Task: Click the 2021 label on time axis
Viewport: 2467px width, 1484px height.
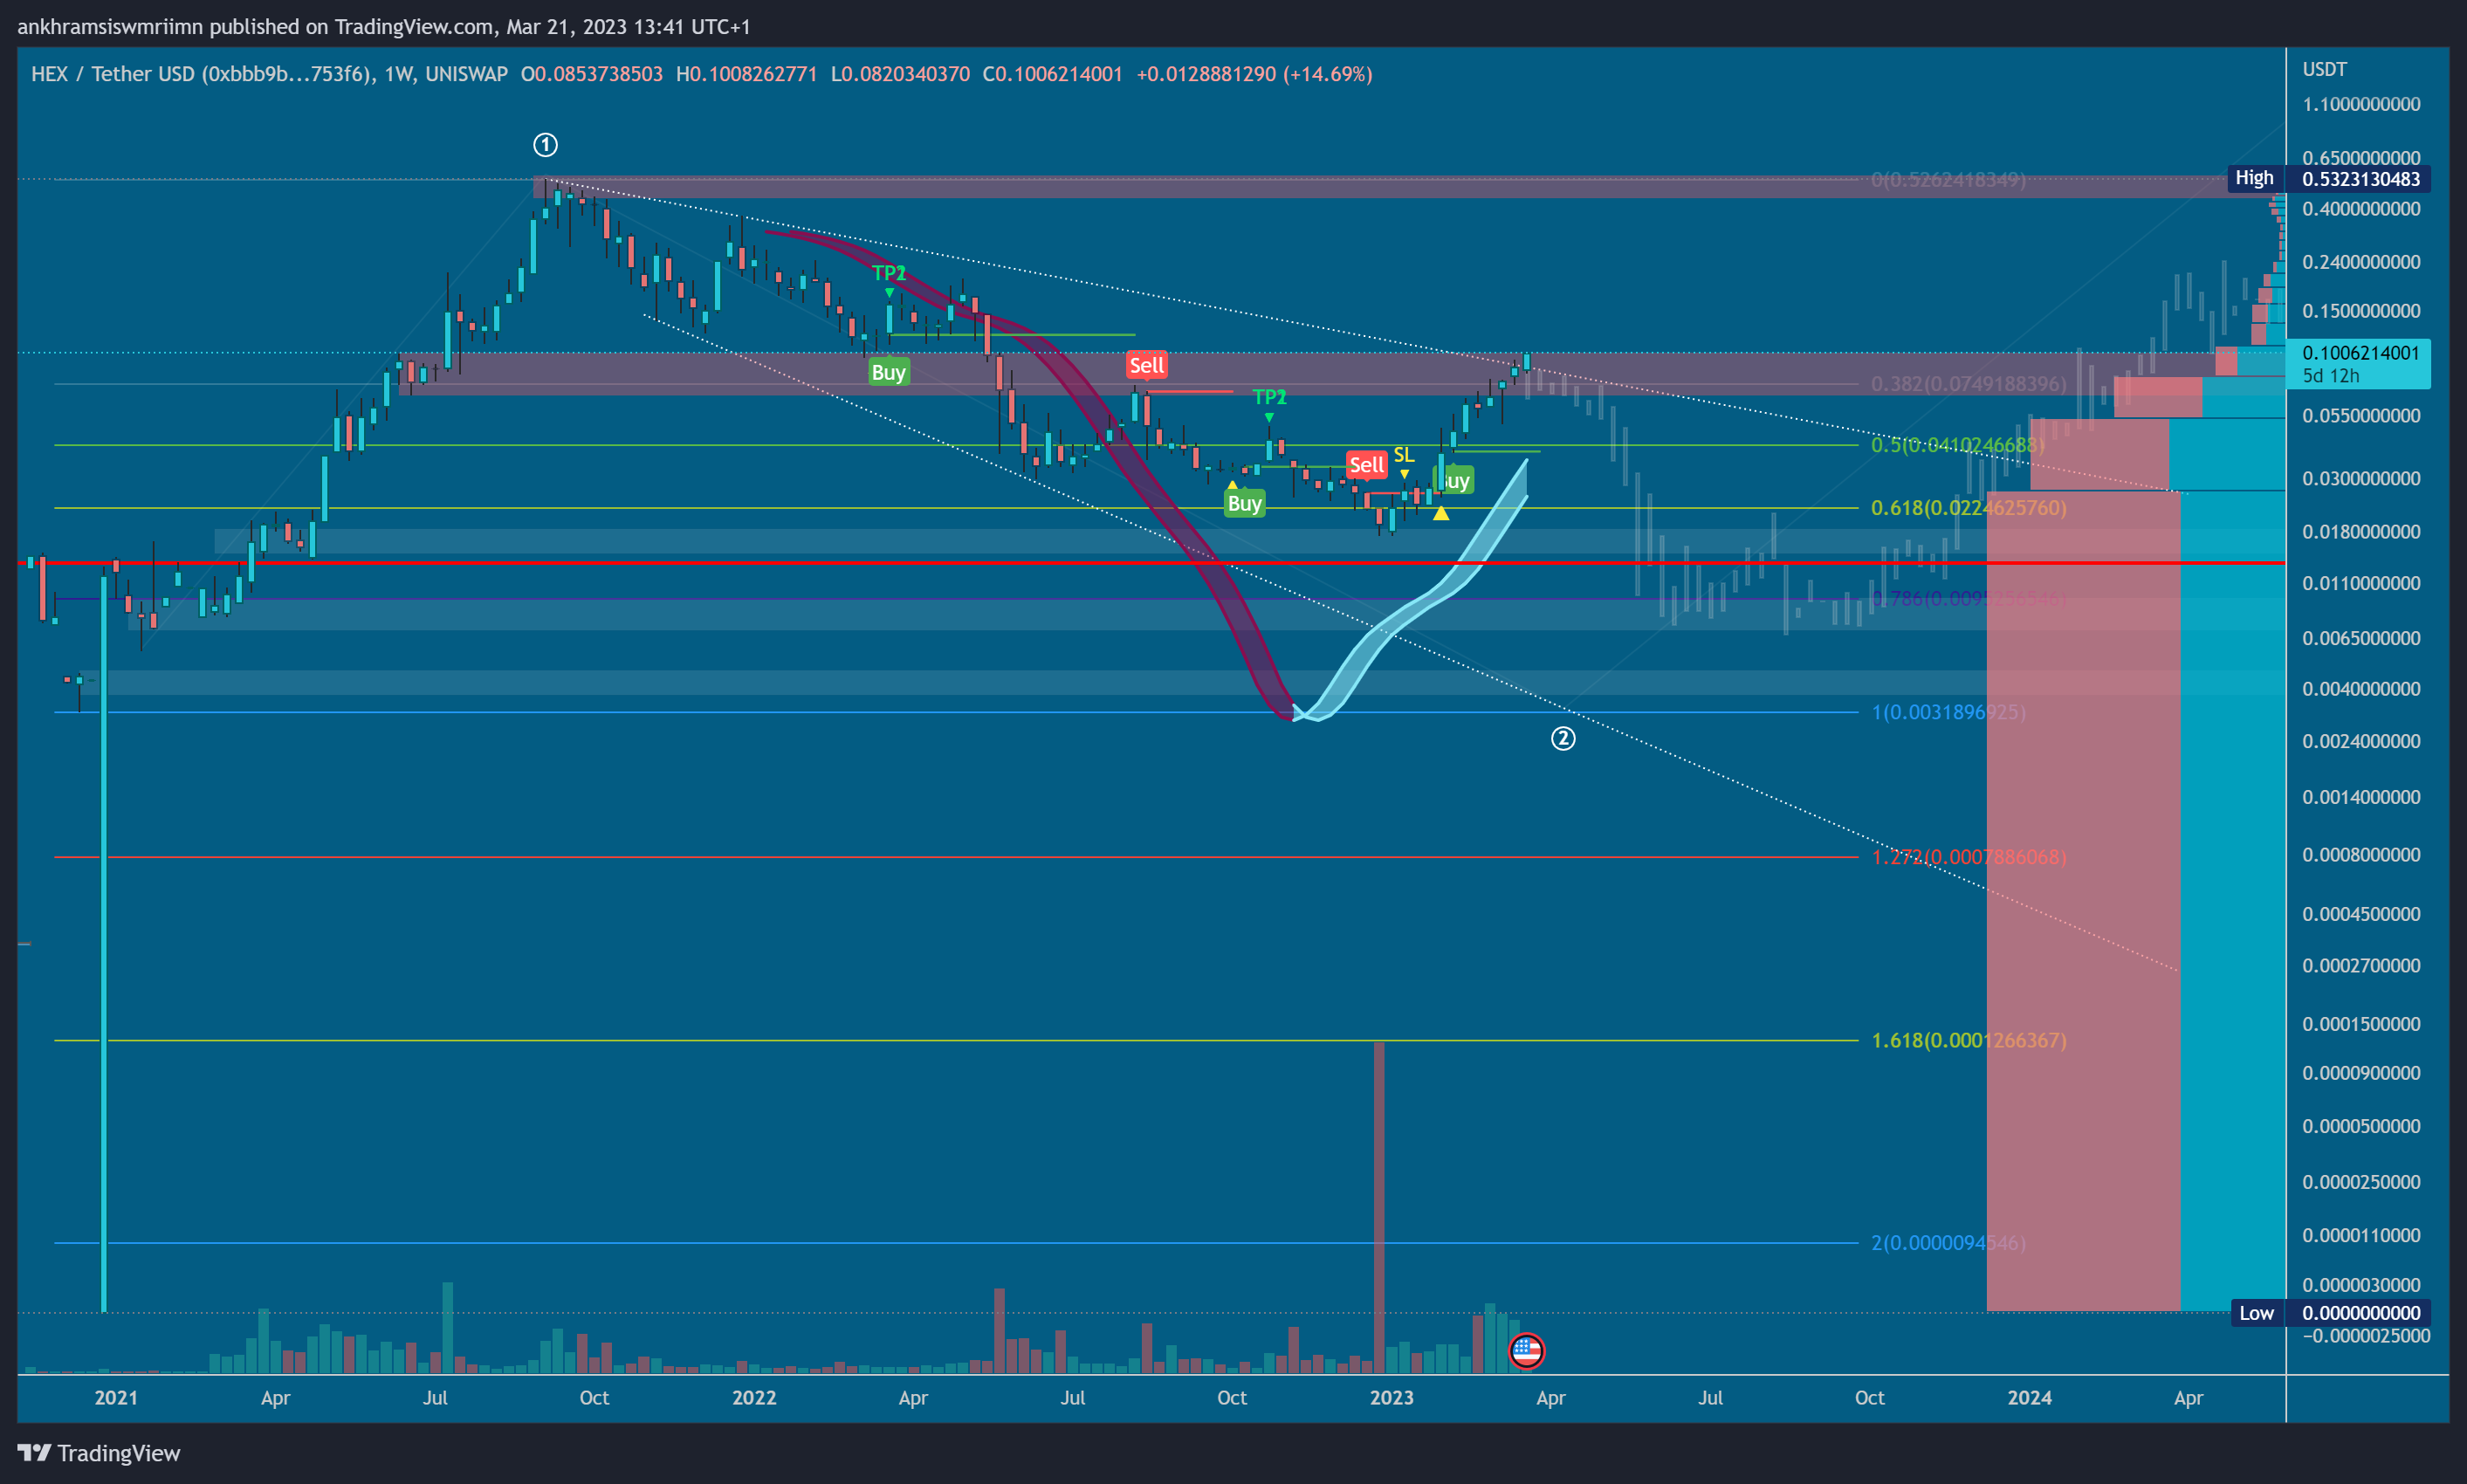Action: (x=116, y=1398)
